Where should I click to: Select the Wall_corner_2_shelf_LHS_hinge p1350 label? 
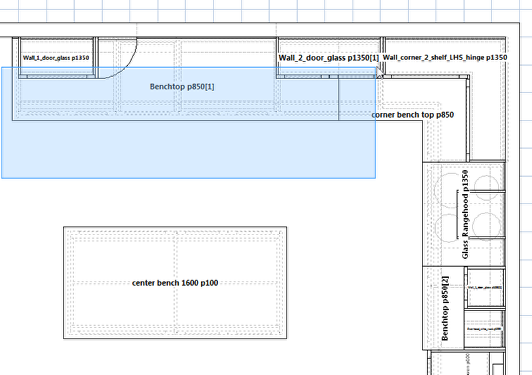click(x=445, y=57)
